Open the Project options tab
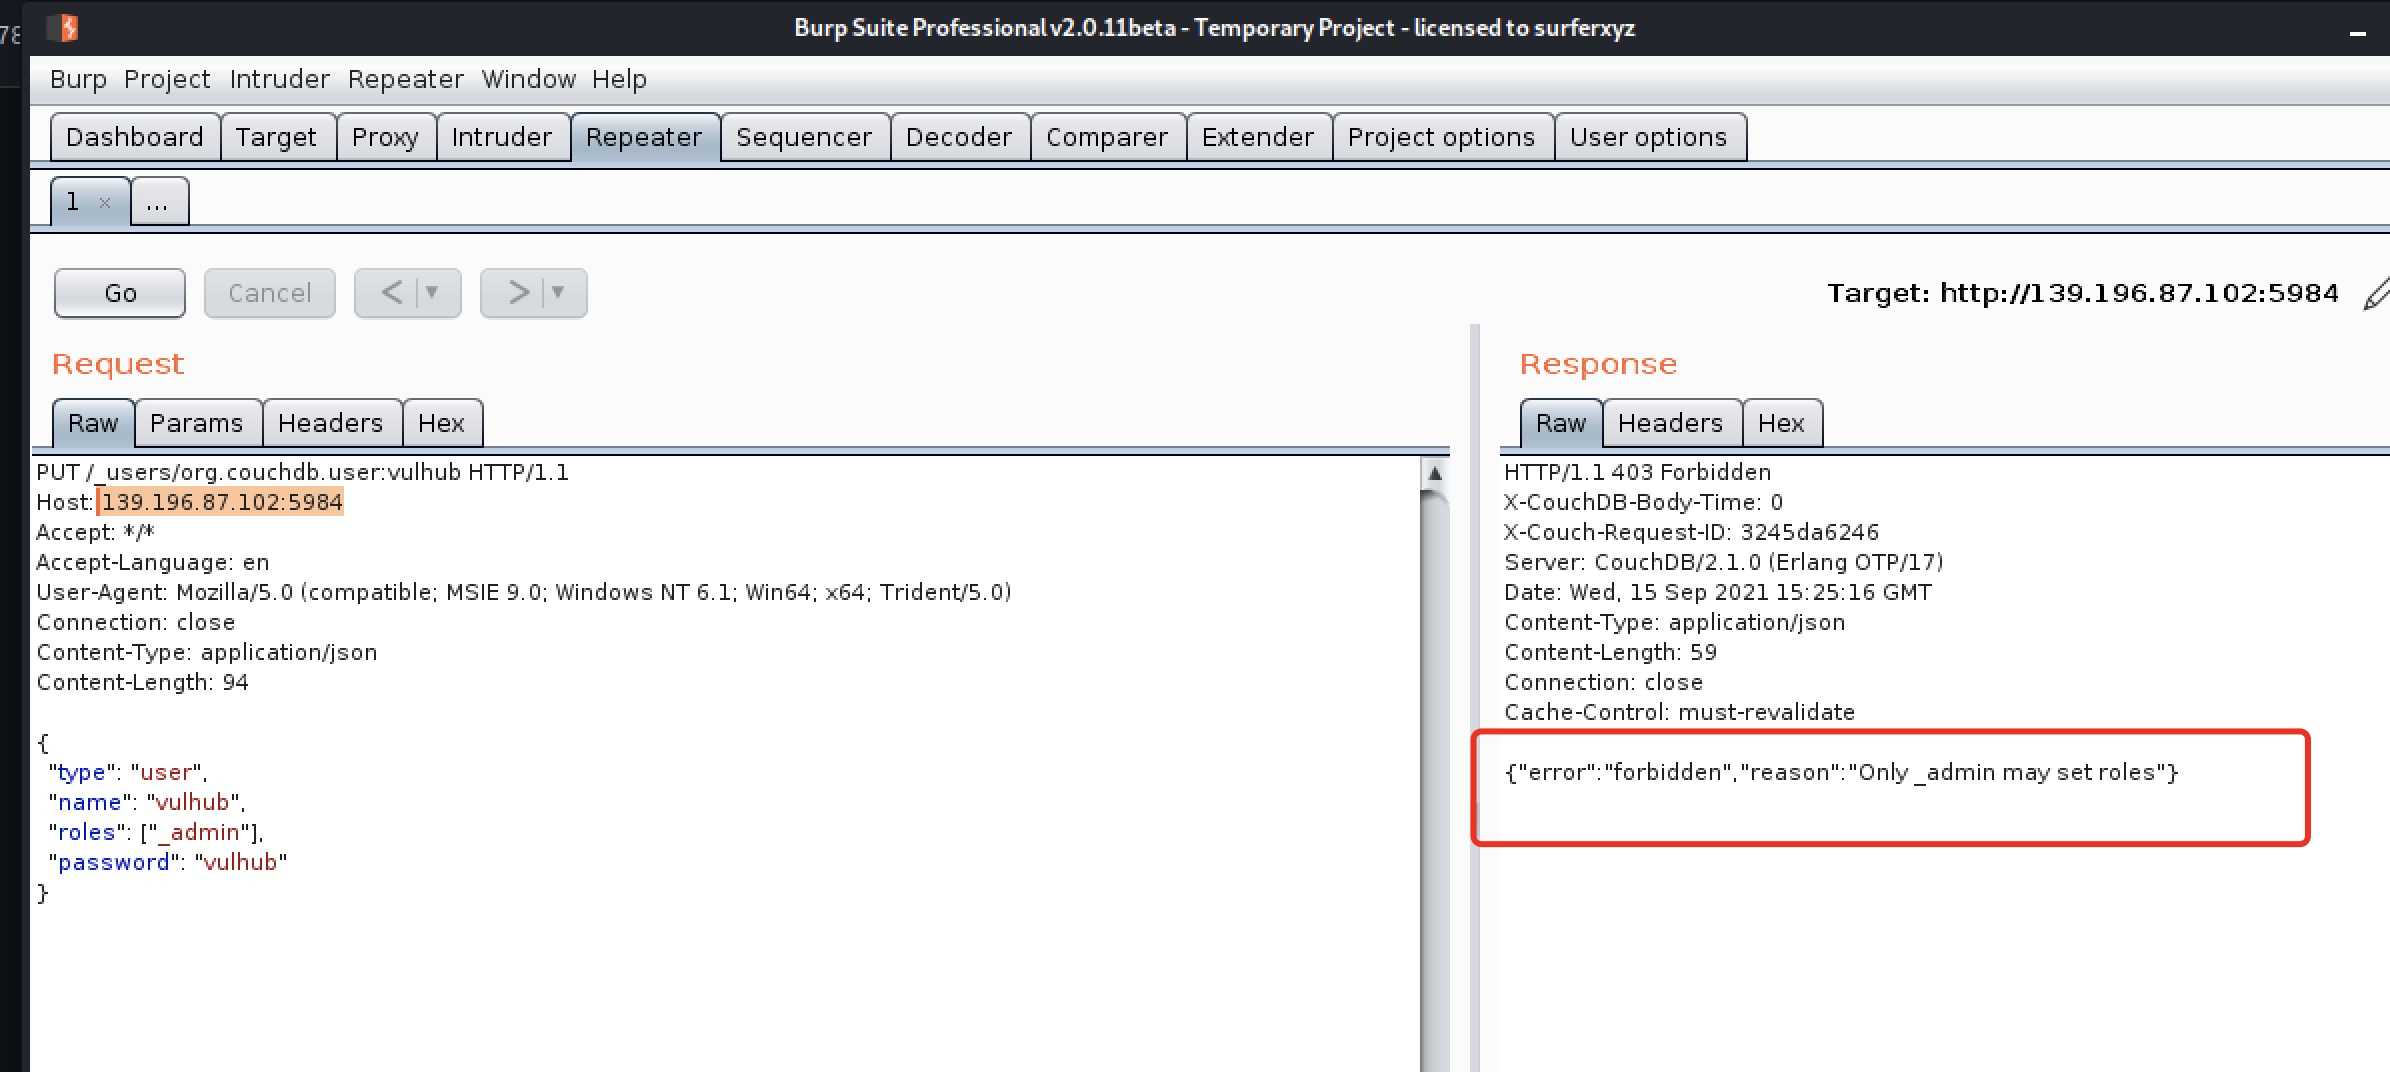The width and height of the screenshot is (2390, 1072). pyautogui.click(x=1441, y=137)
